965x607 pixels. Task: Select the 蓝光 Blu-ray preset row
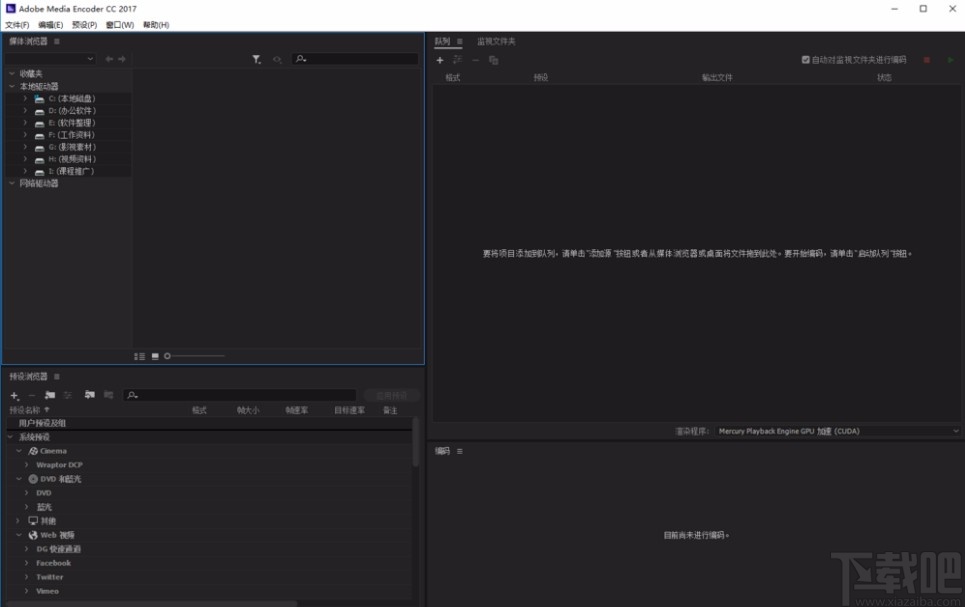(x=209, y=507)
